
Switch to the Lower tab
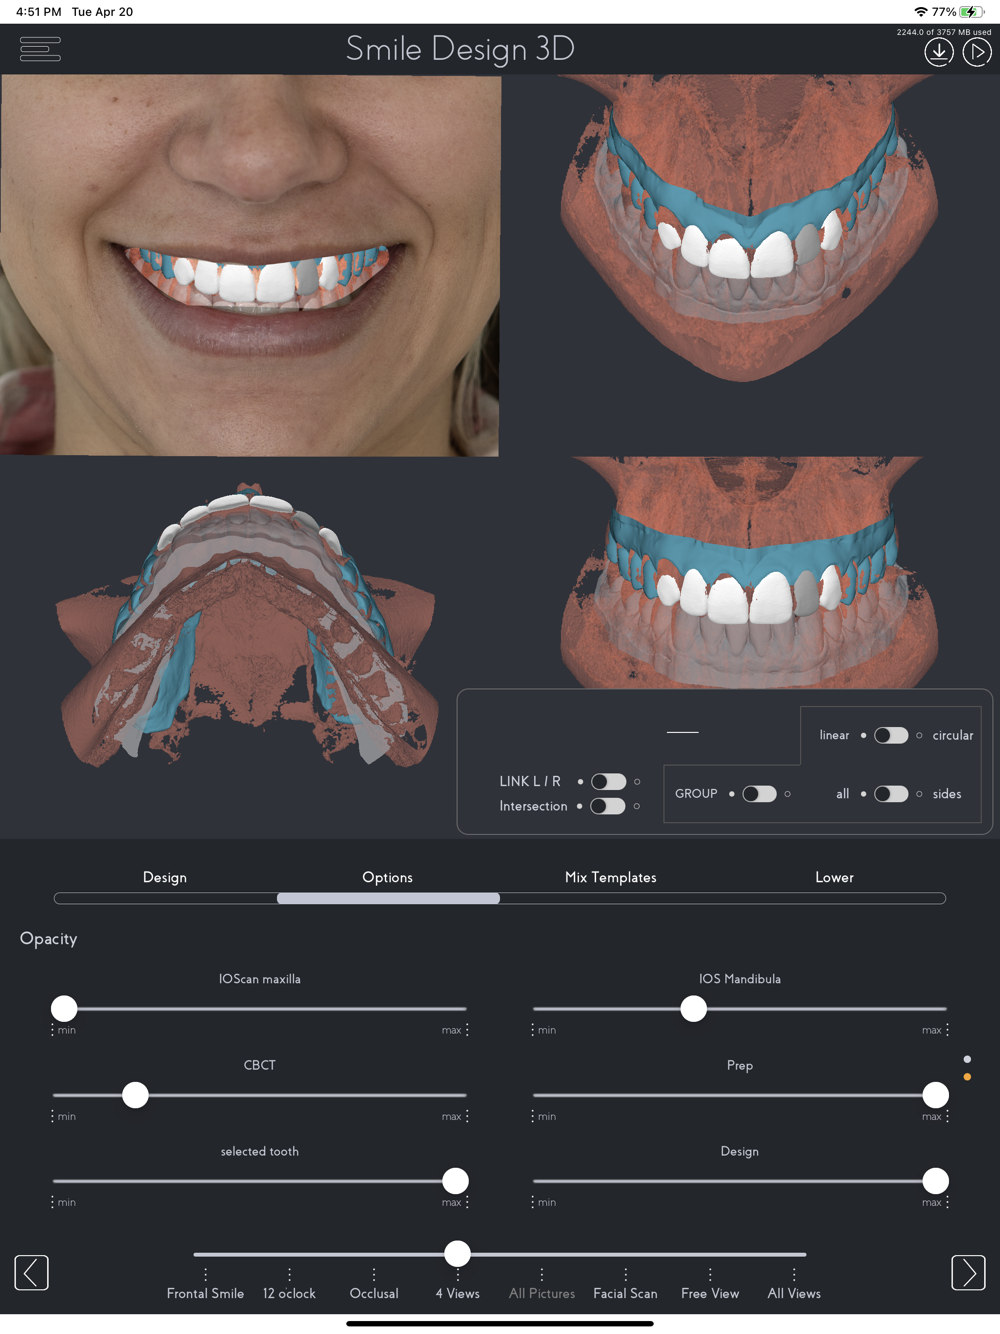tap(834, 877)
